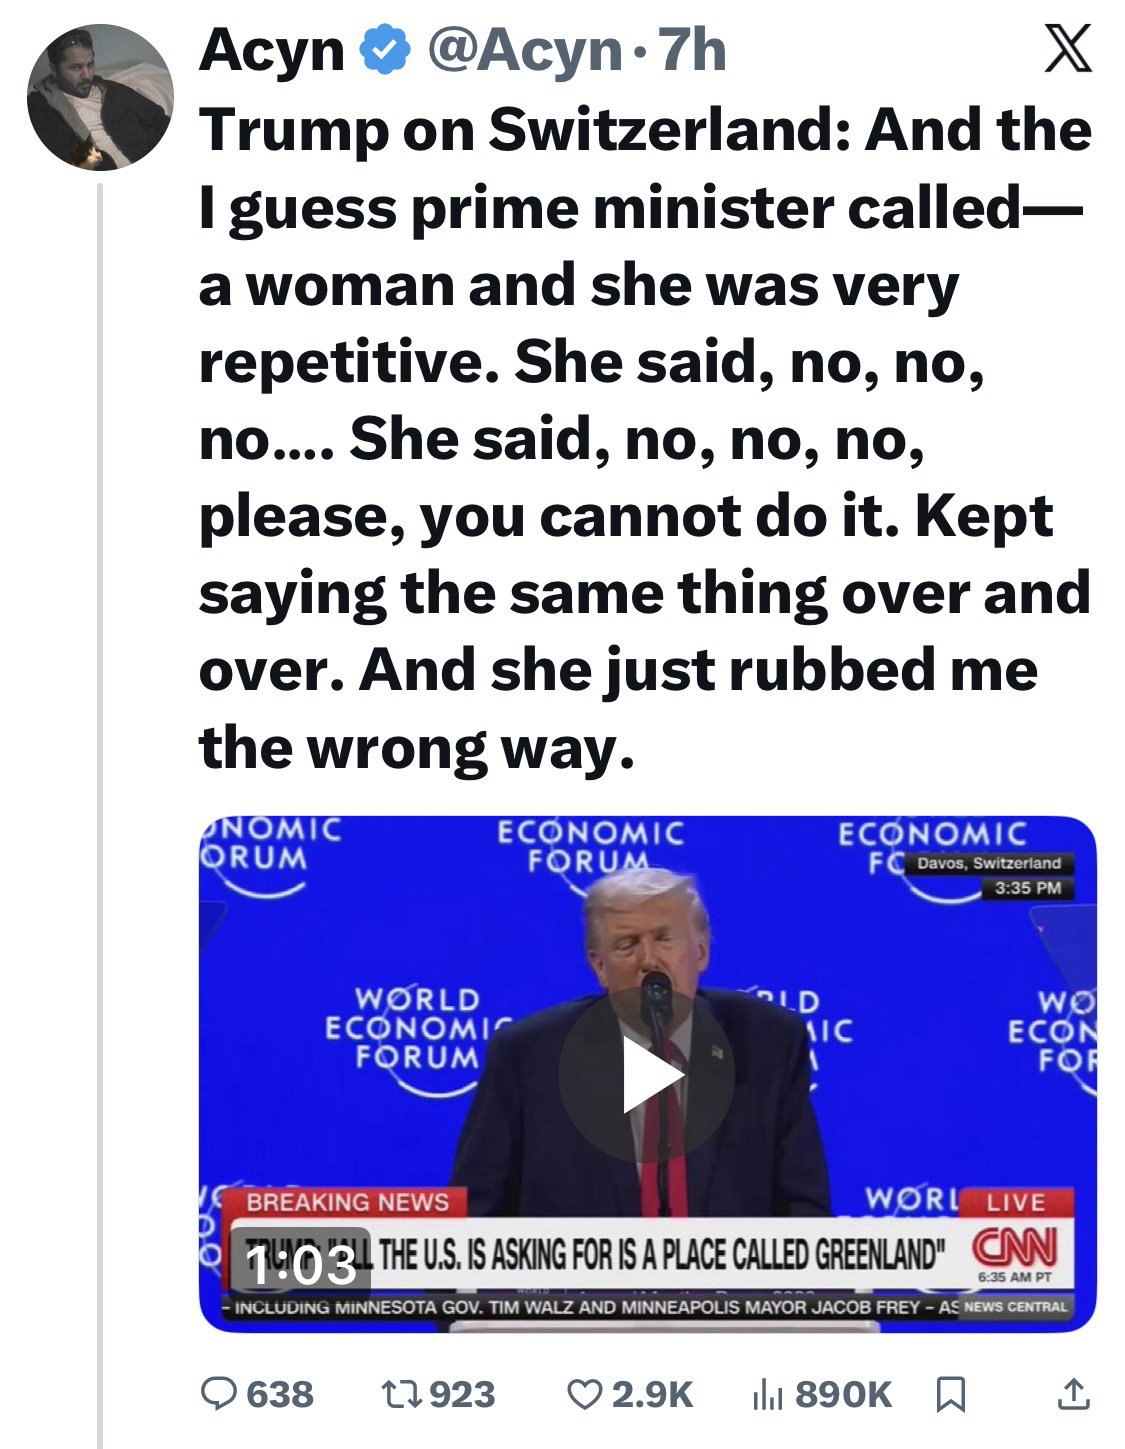This screenshot has height=1449, width=1125.
Task: Share the post via upload arrow icon
Action: (x=1073, y=1393)
